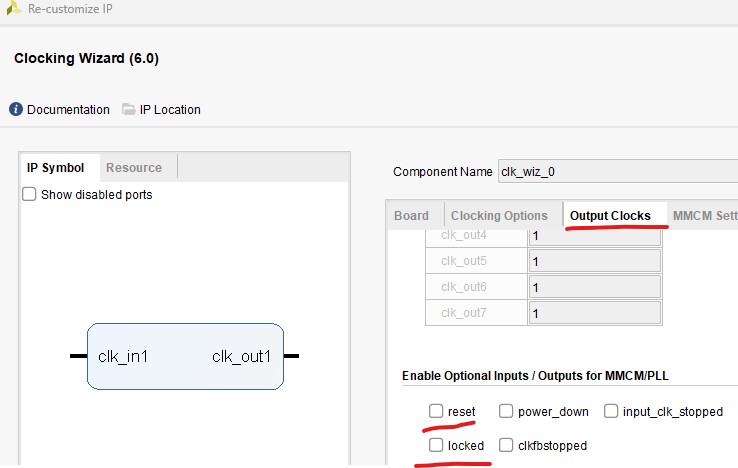Screen dimensions: 738x468
Task: Select the IP Symbol tab
Action: pyautogui.click(x=55, y=168)
